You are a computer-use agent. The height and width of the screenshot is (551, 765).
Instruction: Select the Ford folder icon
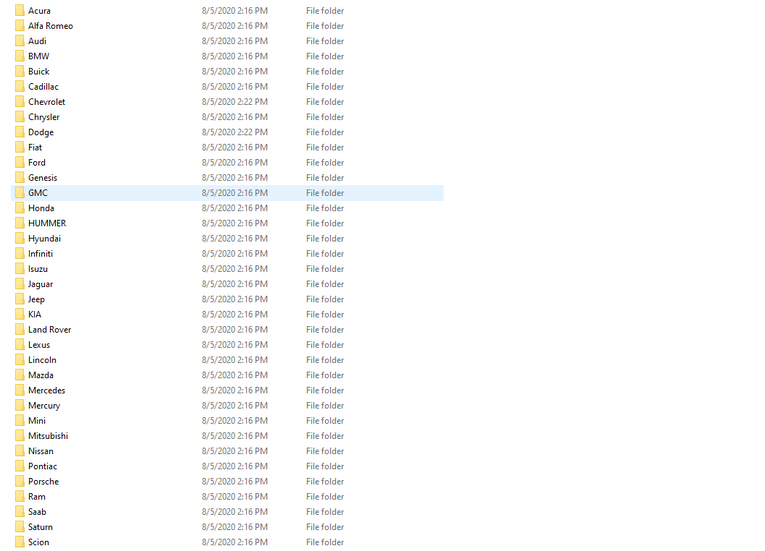point(20,162)
